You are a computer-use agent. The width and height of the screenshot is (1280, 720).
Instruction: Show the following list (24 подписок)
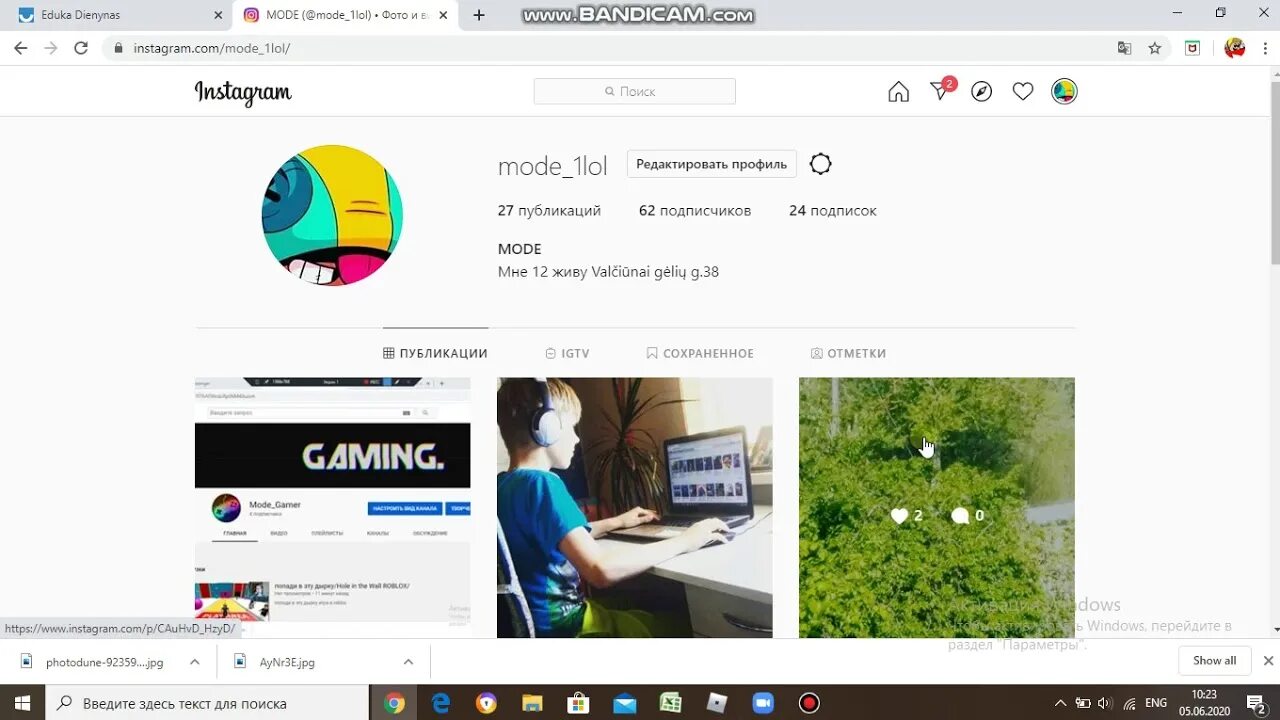tap(833, 211)
